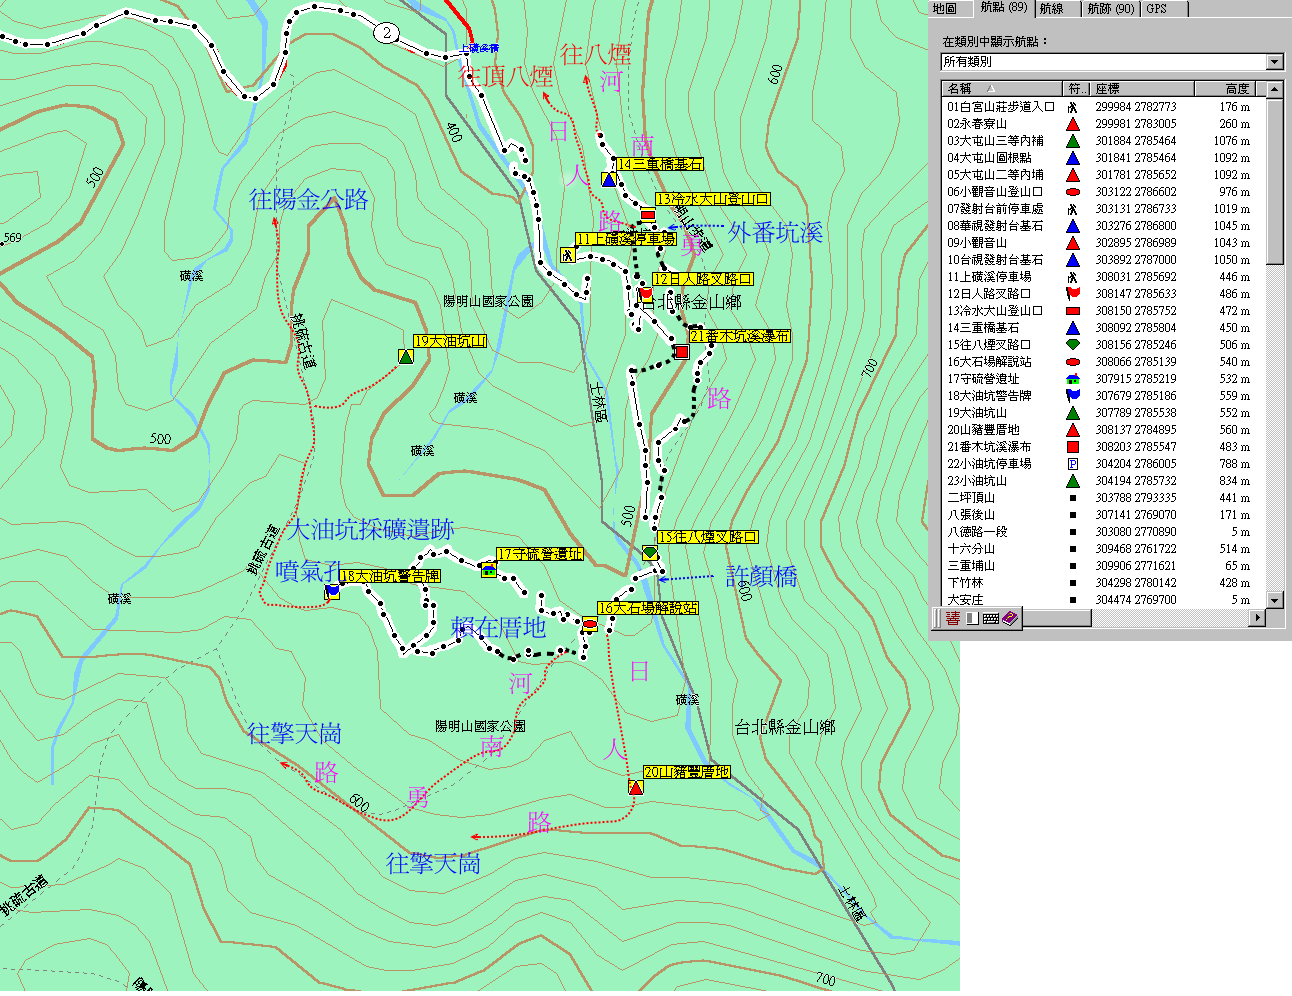The height and width of the screenshot is (996, 1292).
Task: Click the 三重橋基石 blue triangle map marker
Action: [608, 179]
